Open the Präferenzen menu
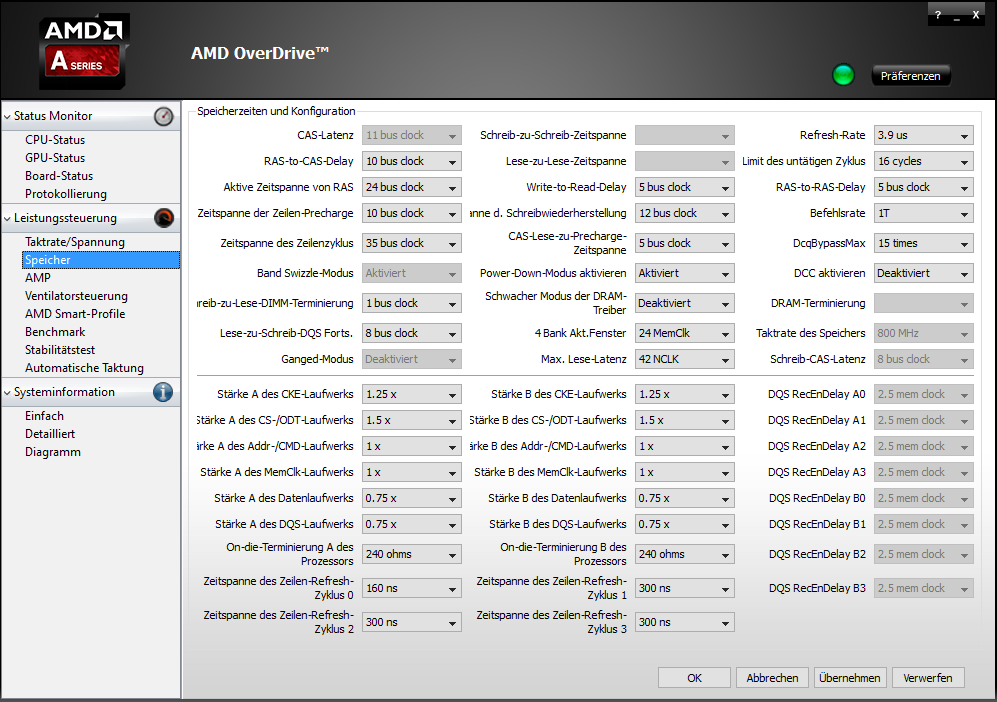The image size is (997, 702). coord(911,76)
